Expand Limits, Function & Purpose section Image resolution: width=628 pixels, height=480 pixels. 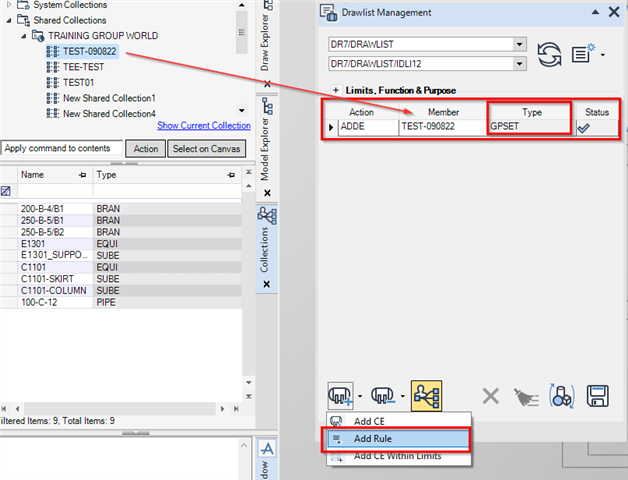[x=336, y=90]
